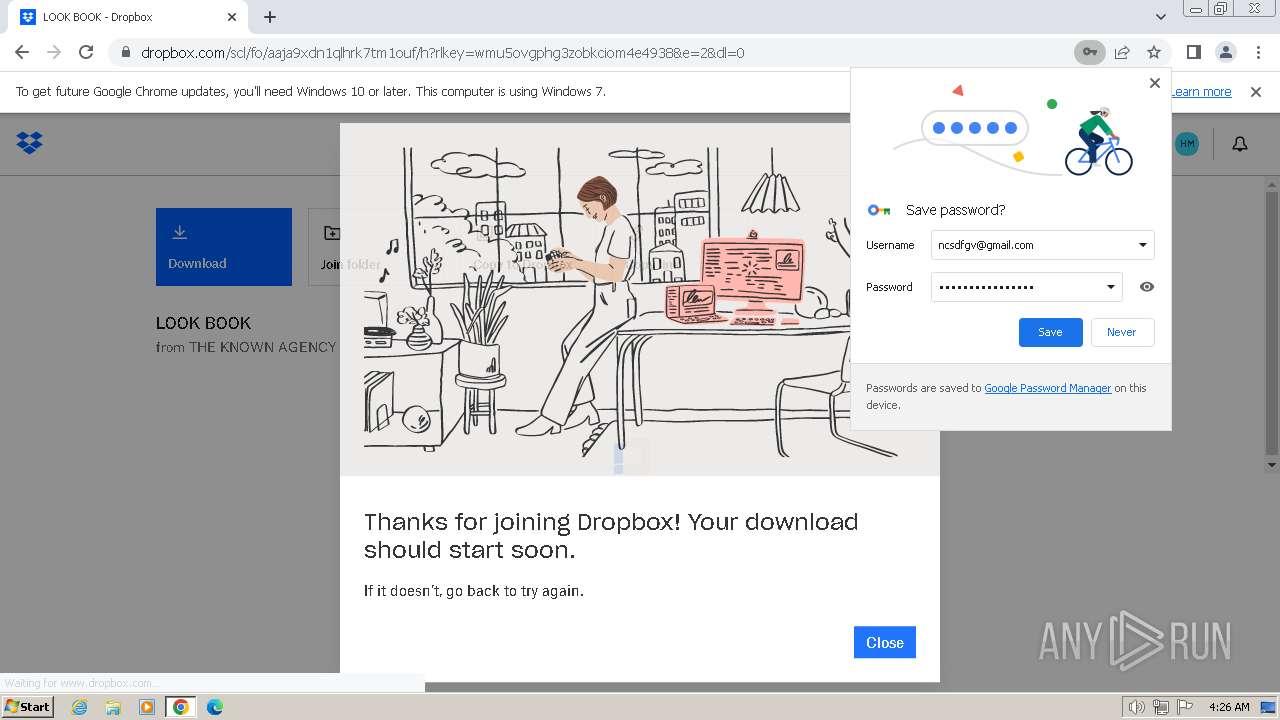Click the 4:26 AM clock
Screen dimensions: 1280x720
(x=1229, y=707)
